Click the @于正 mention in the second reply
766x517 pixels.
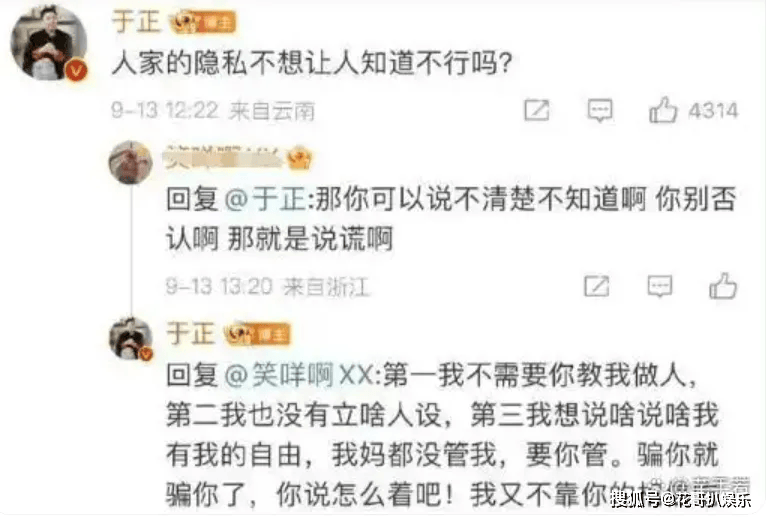point(267,199)
